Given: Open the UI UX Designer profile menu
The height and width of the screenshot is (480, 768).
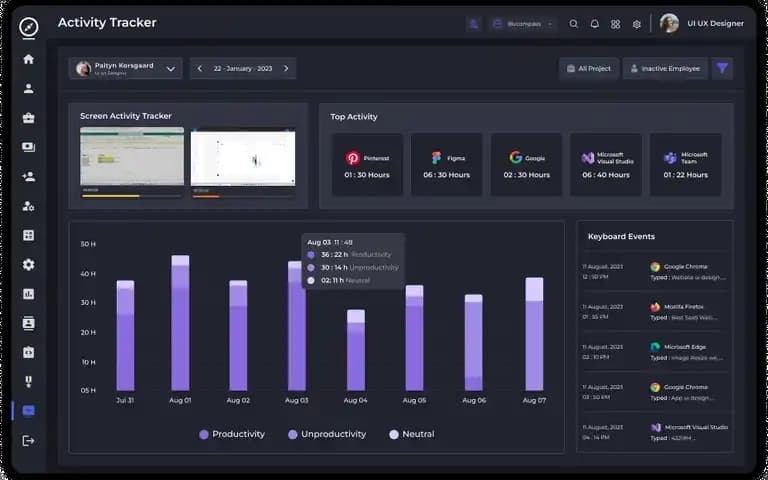Looking at the screenshot, I should pyautogui.click(x=715, y=24).
